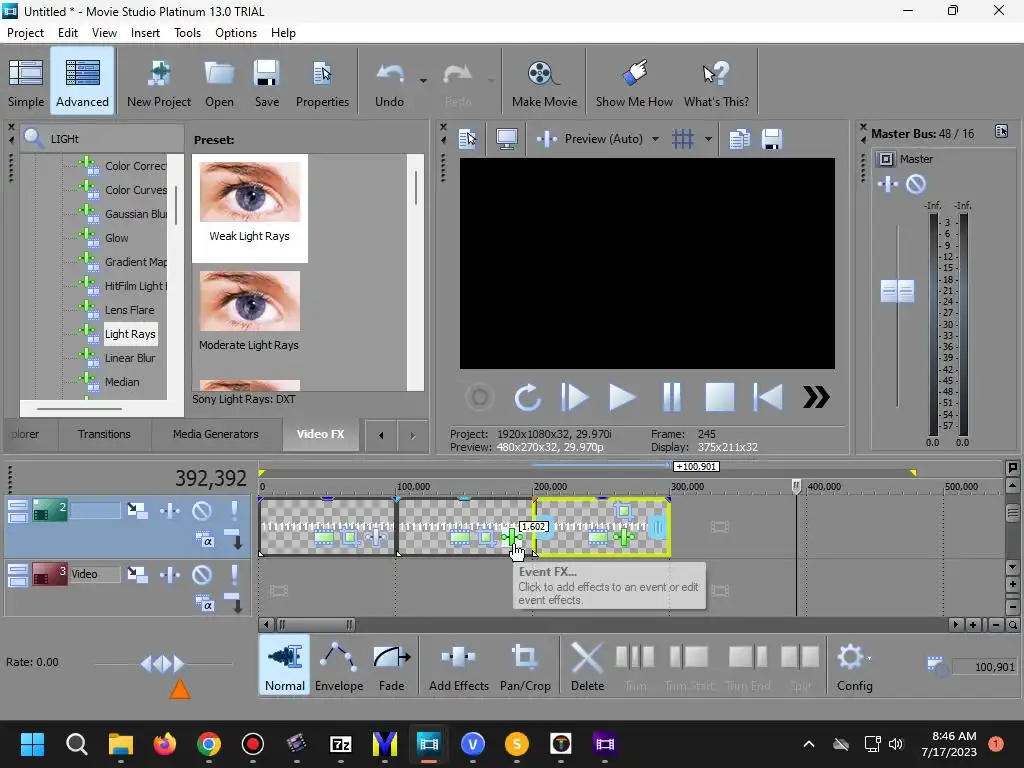Viewport: 1024px width, 768px height.
Task: Show earlier tabs with the left arrow
Action: (381, 435)
